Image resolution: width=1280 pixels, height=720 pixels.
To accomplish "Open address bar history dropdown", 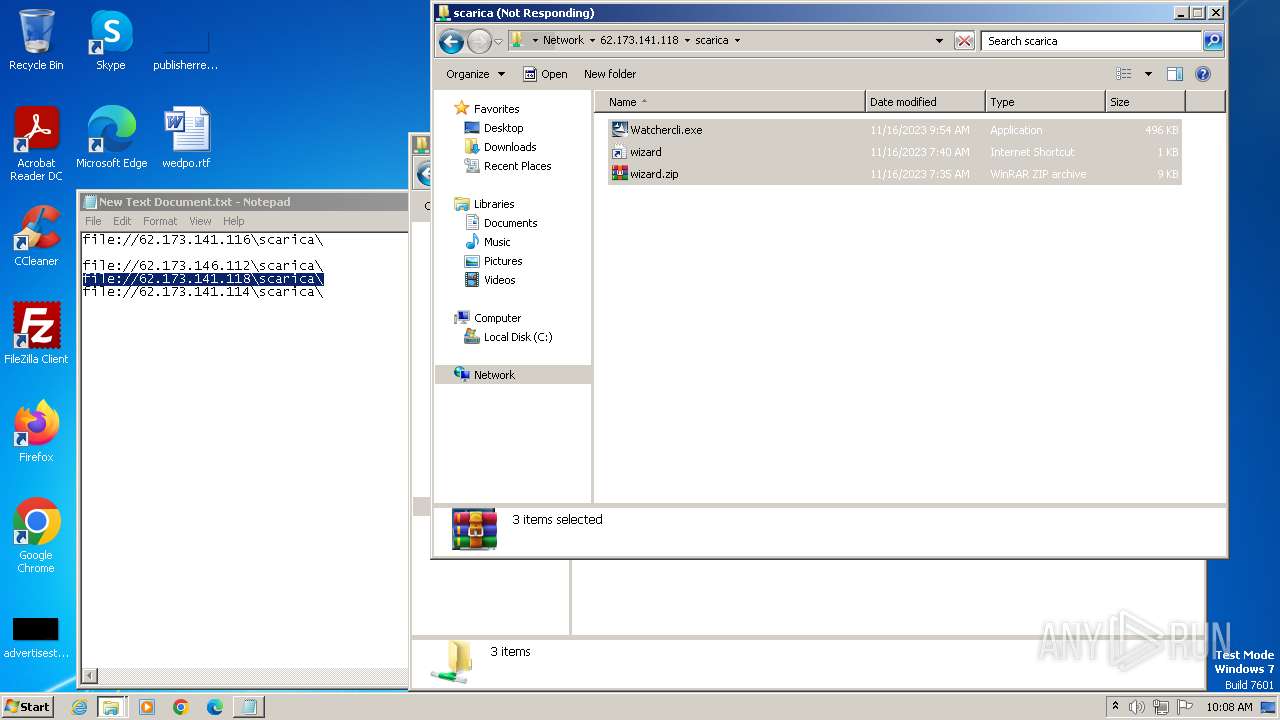I will click(x=939, y=41).
